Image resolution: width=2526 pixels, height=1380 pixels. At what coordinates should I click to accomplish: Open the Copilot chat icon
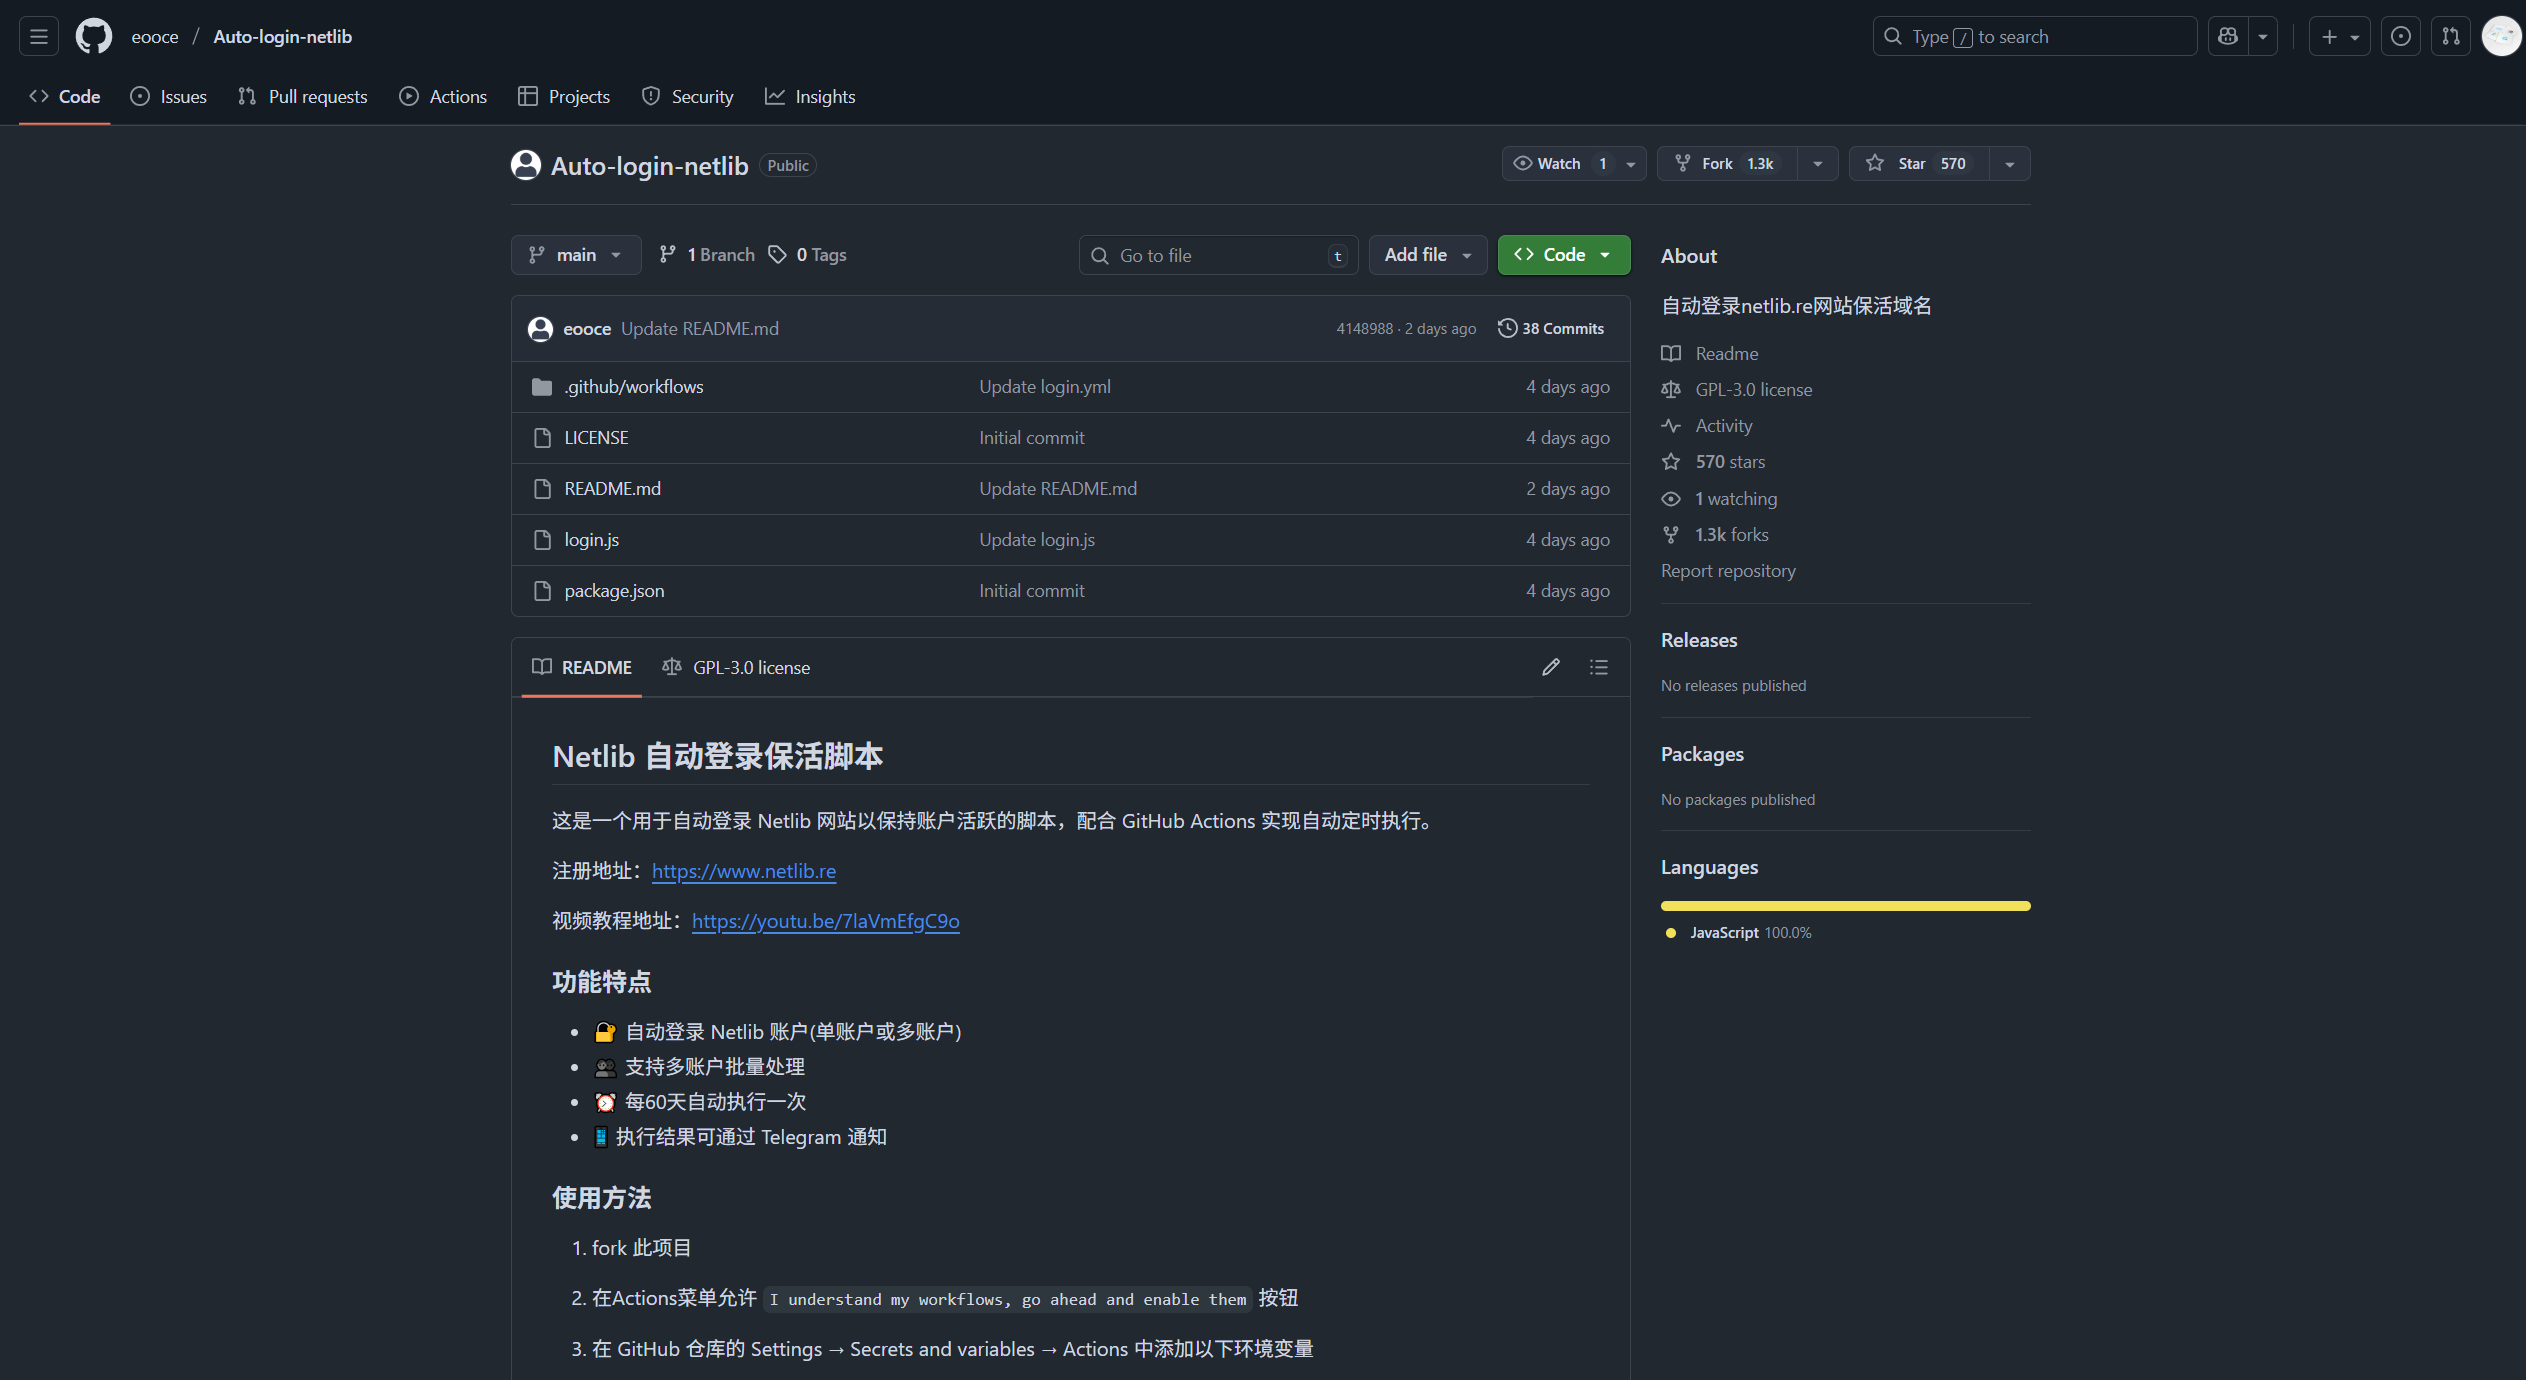(2228, 37)
